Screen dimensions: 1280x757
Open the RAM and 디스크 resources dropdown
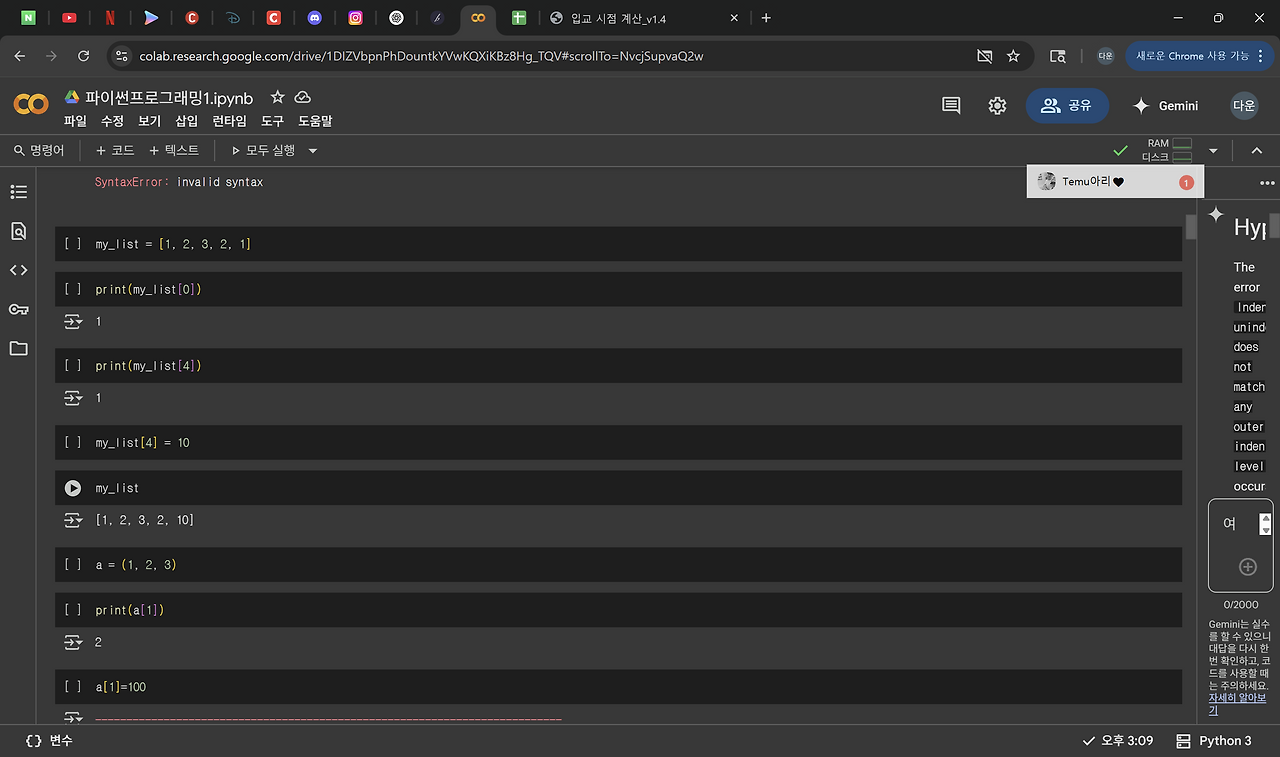(x=1213, y=151)
